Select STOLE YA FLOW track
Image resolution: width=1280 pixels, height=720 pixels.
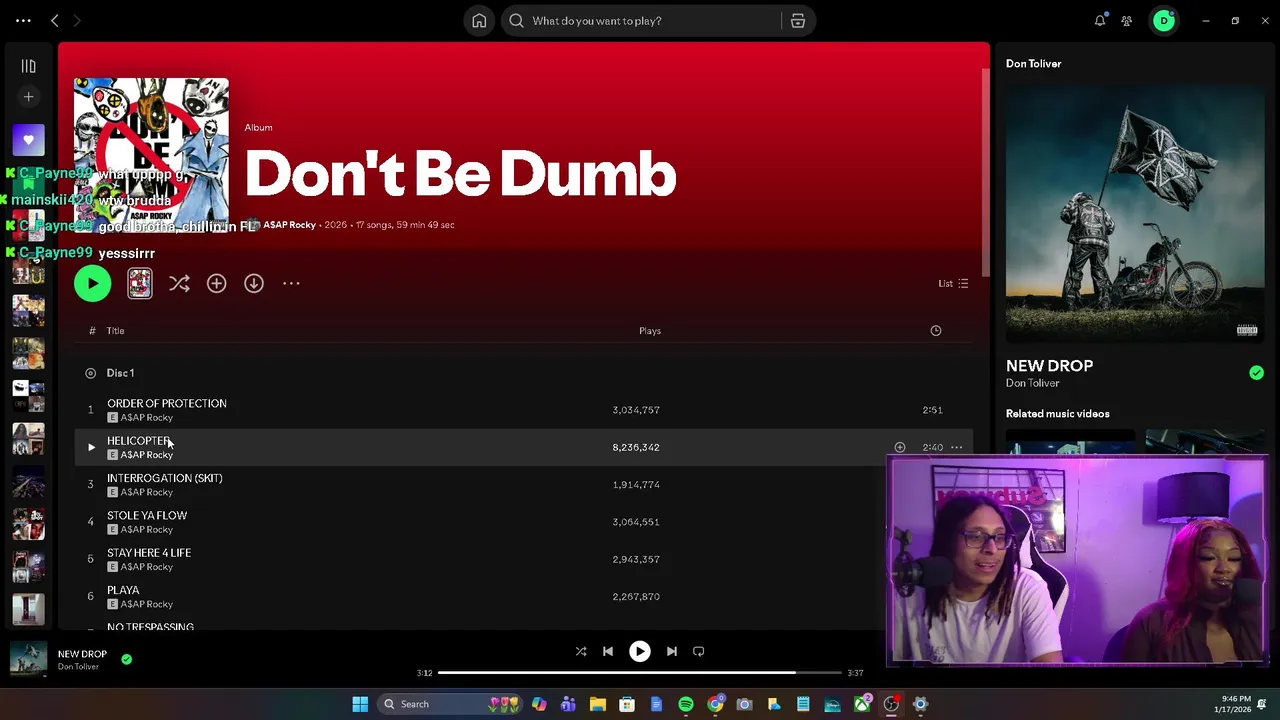tap(147, 515)
